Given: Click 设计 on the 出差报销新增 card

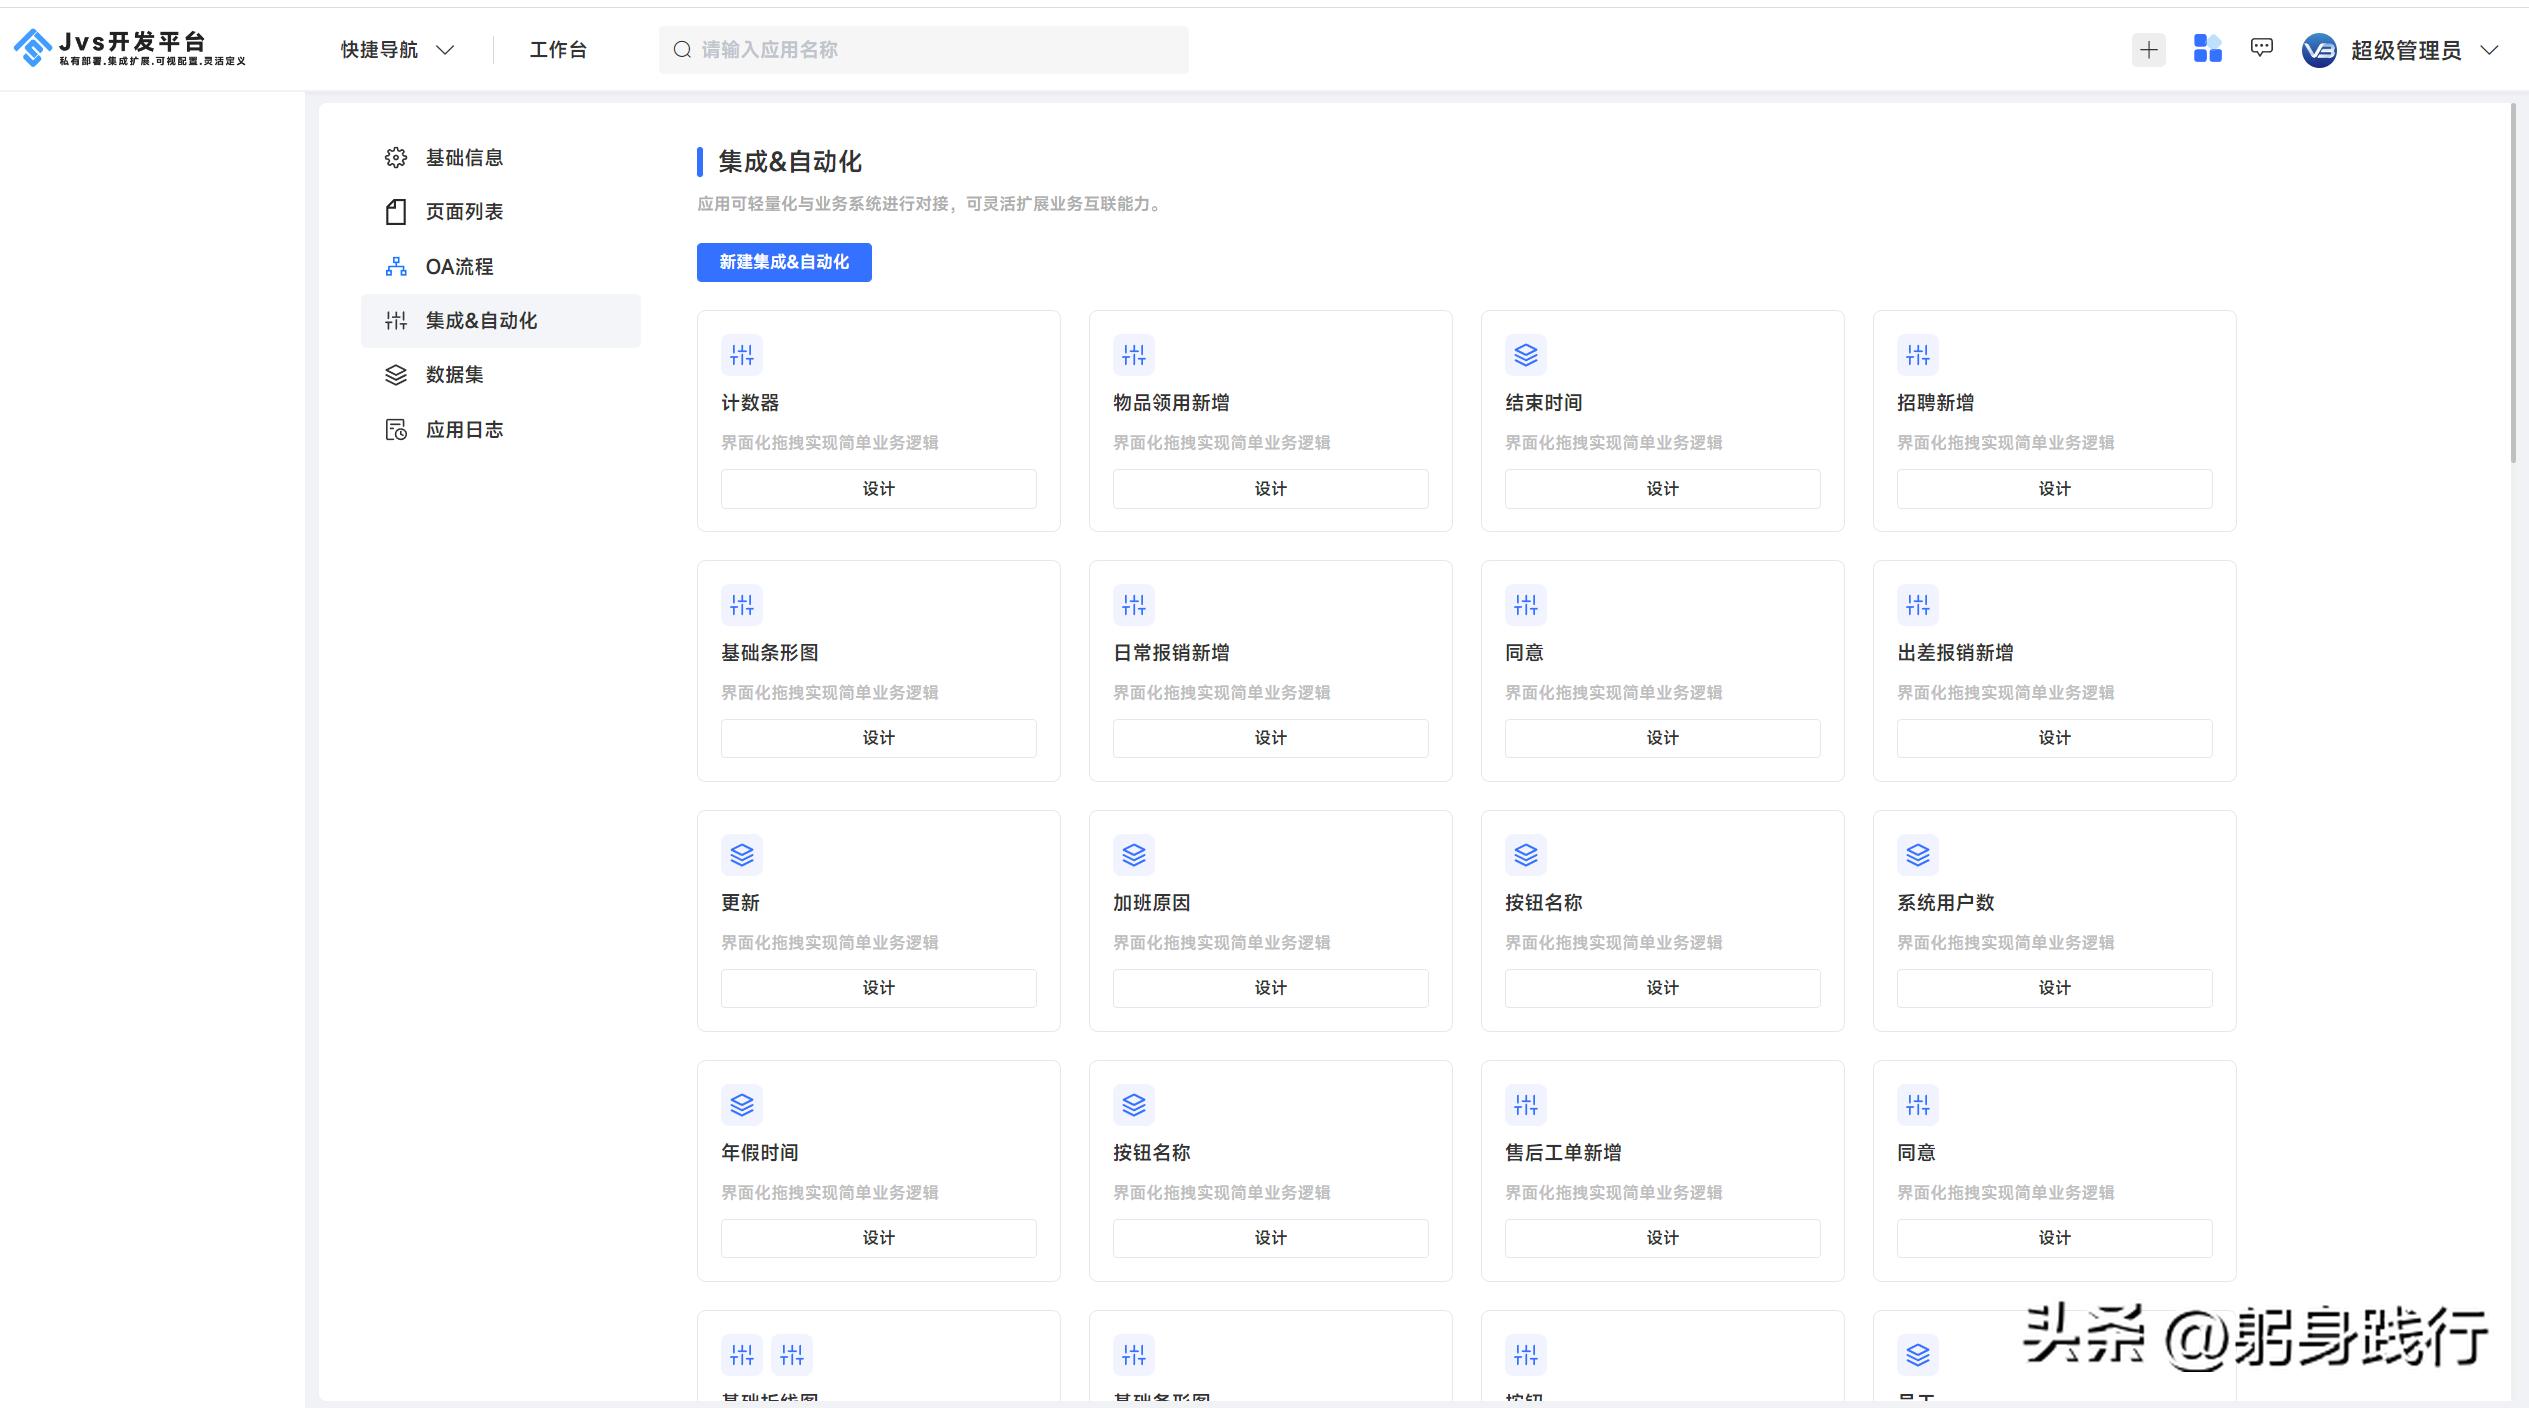Looking at the screenshot, I should [2054, 738].
